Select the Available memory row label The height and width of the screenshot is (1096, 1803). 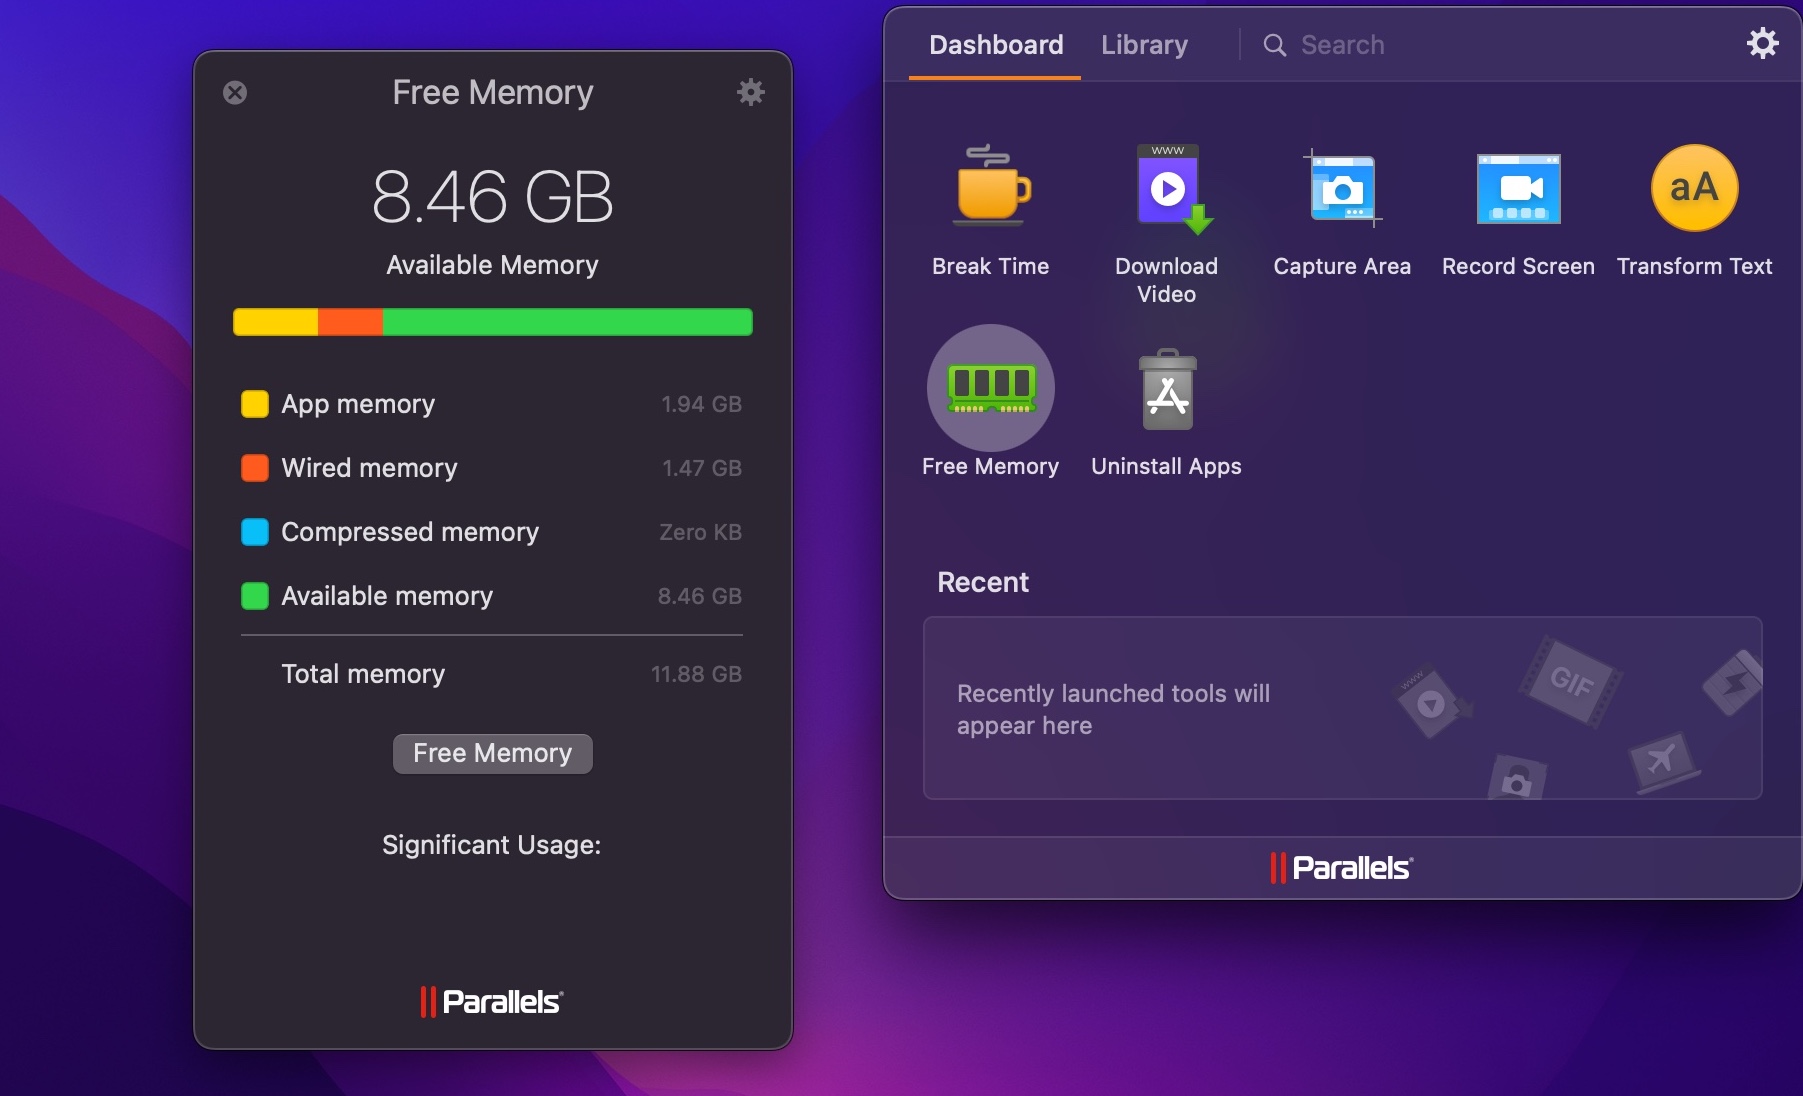387,596
